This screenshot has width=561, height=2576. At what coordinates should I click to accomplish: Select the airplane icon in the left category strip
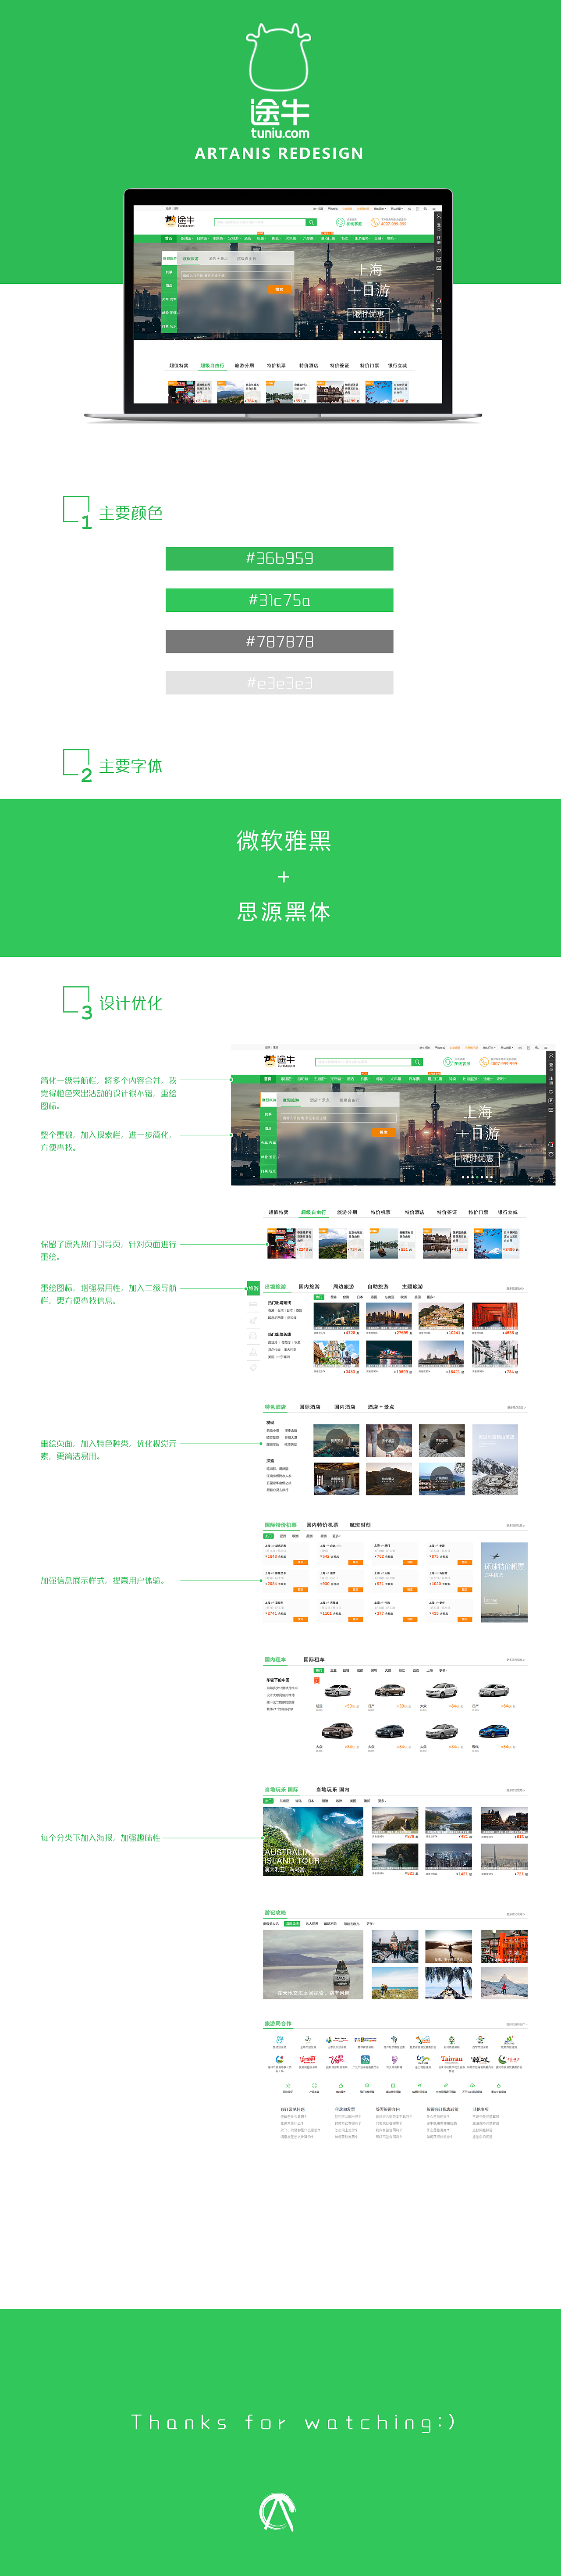(x=253, y=1321)
